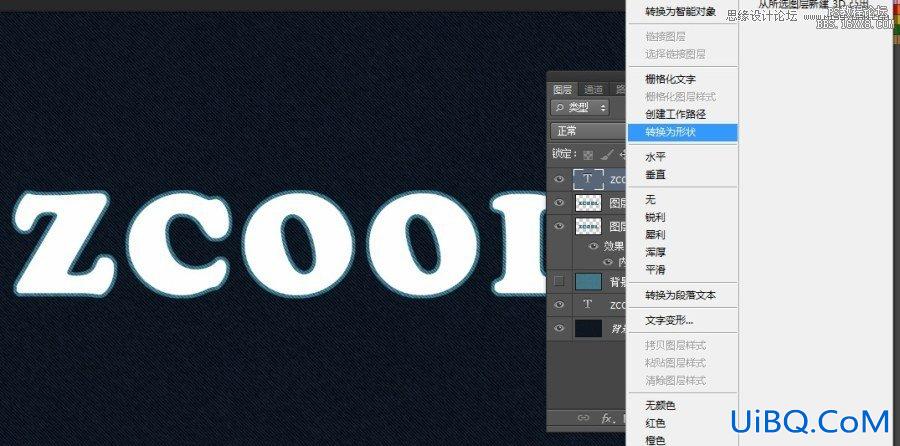Toggle visibility of 效果 effects row

coord(593,246)
